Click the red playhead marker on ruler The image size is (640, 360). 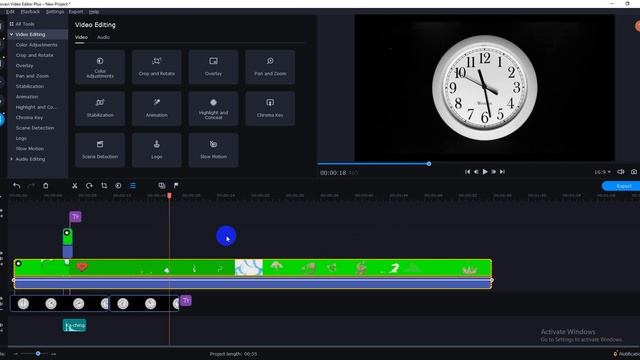point(169,196)
